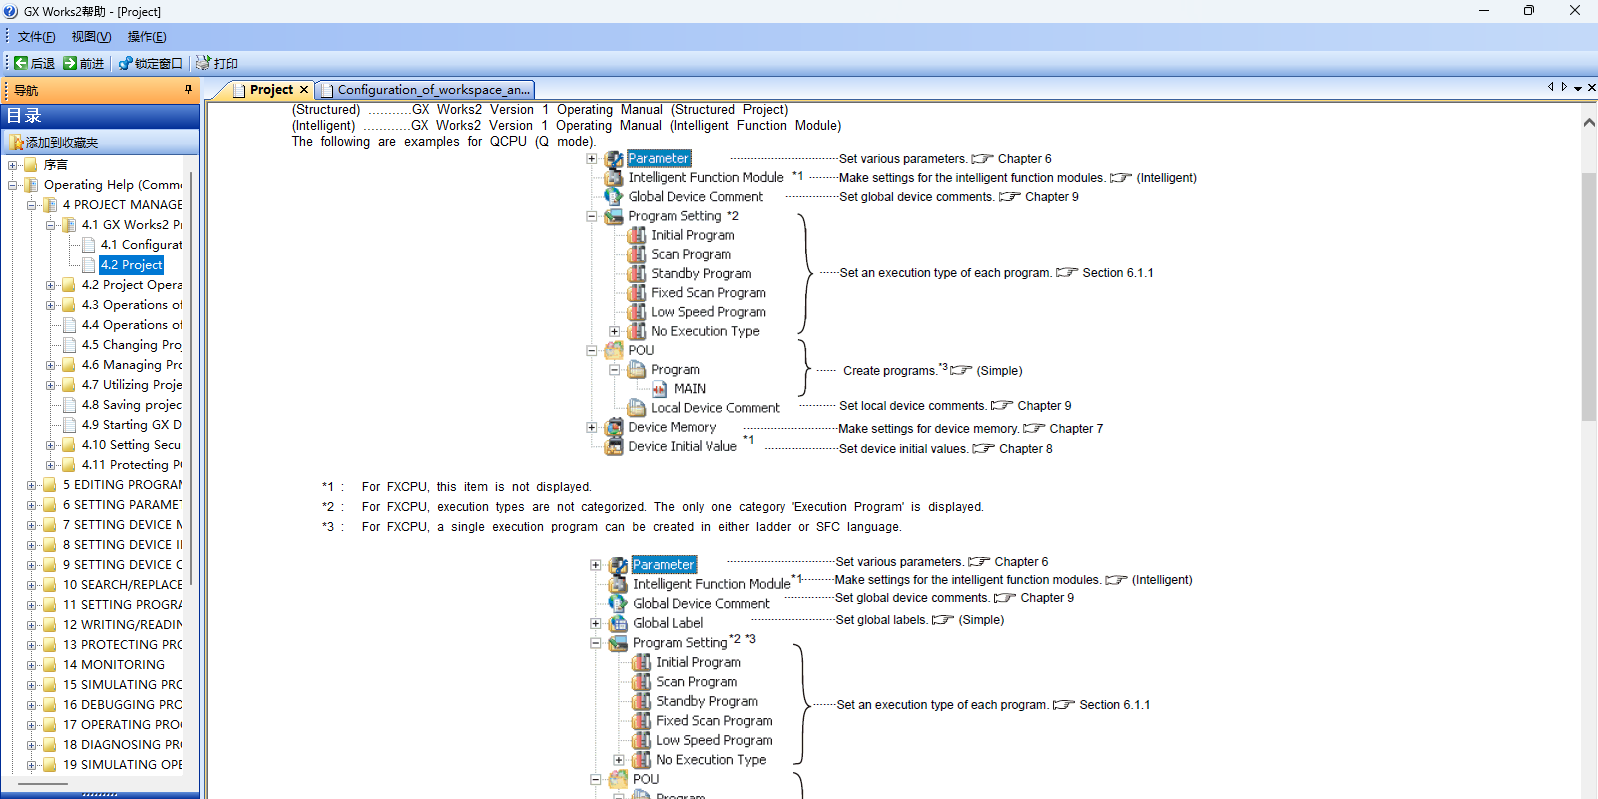This screenshot has width=1598, height=799.
Task: Click the folder icon beside 序言
Action: click(31, 165)
